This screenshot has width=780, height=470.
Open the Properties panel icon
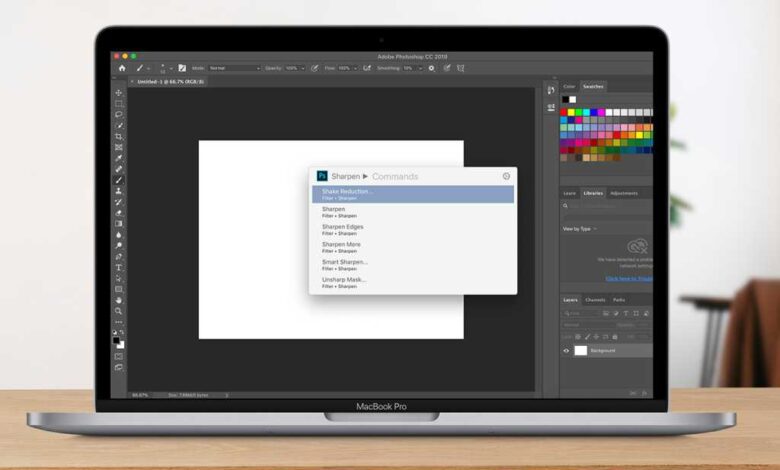(551, 107)
